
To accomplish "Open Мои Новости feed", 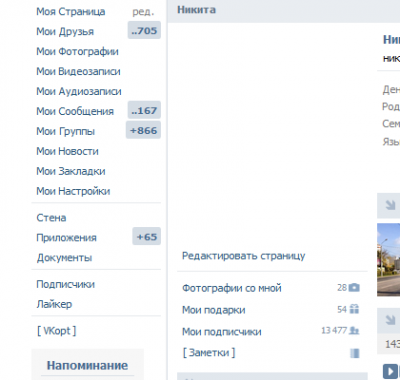I will 67,151.
